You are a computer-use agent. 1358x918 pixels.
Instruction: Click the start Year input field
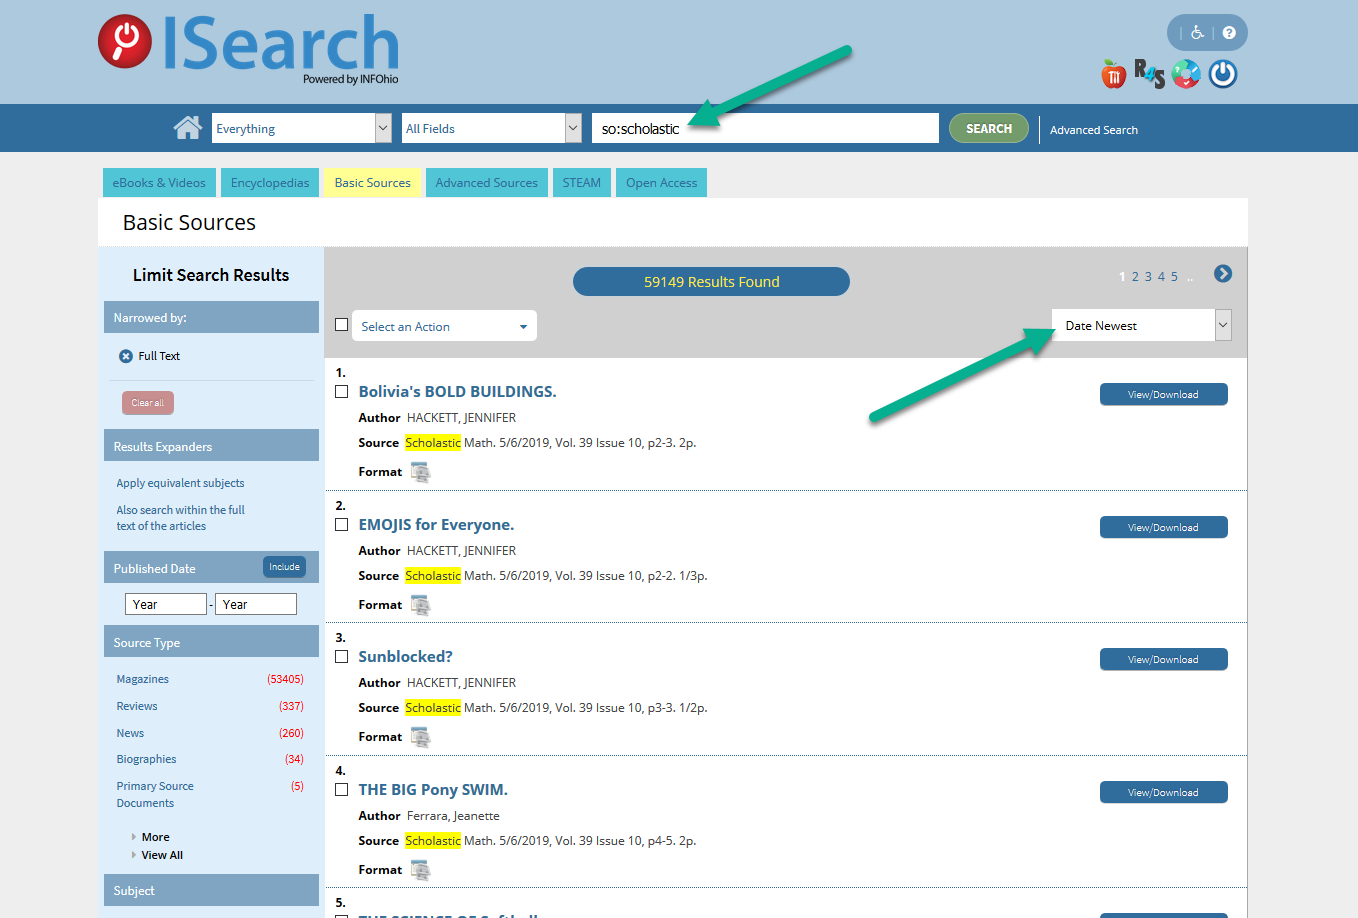166,604
